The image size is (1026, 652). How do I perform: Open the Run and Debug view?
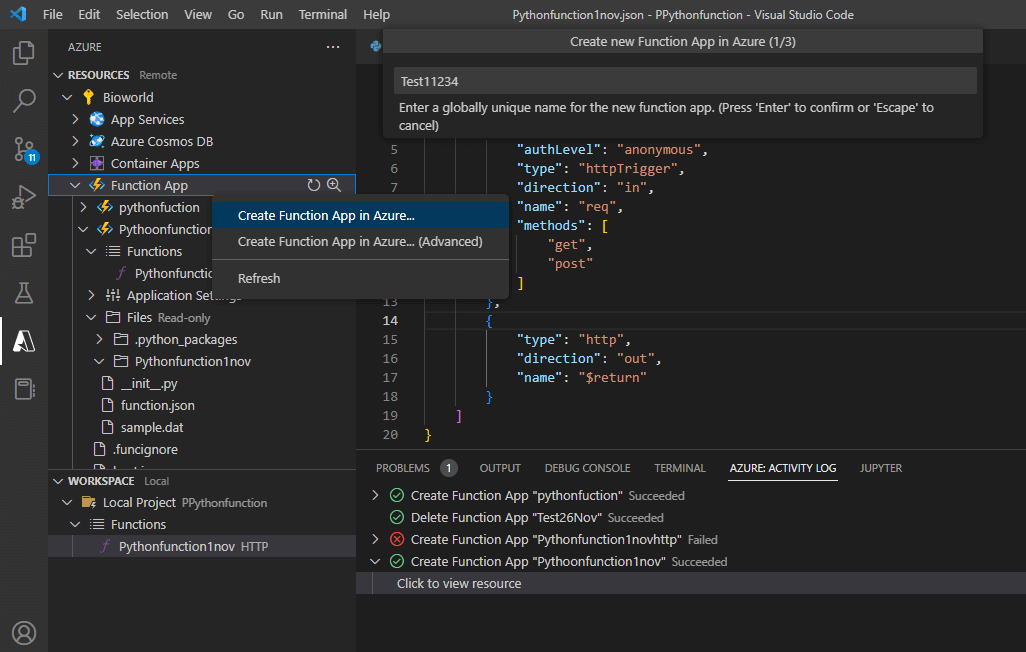[23, 197]
